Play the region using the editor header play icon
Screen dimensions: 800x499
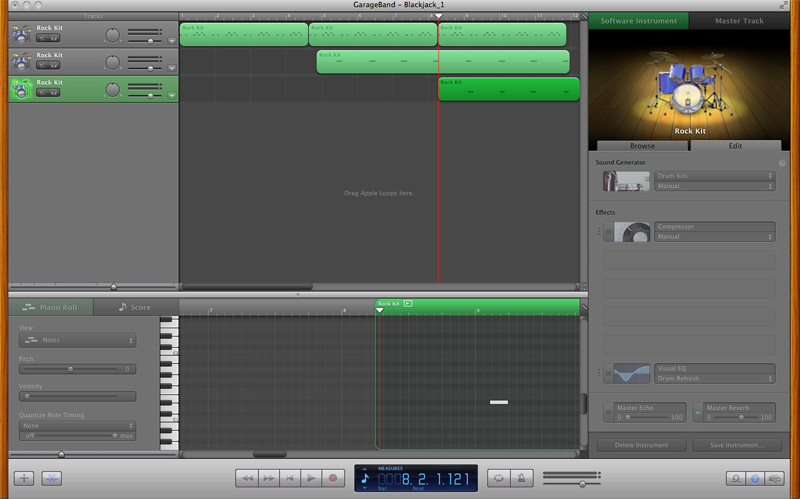click(408, 304)
